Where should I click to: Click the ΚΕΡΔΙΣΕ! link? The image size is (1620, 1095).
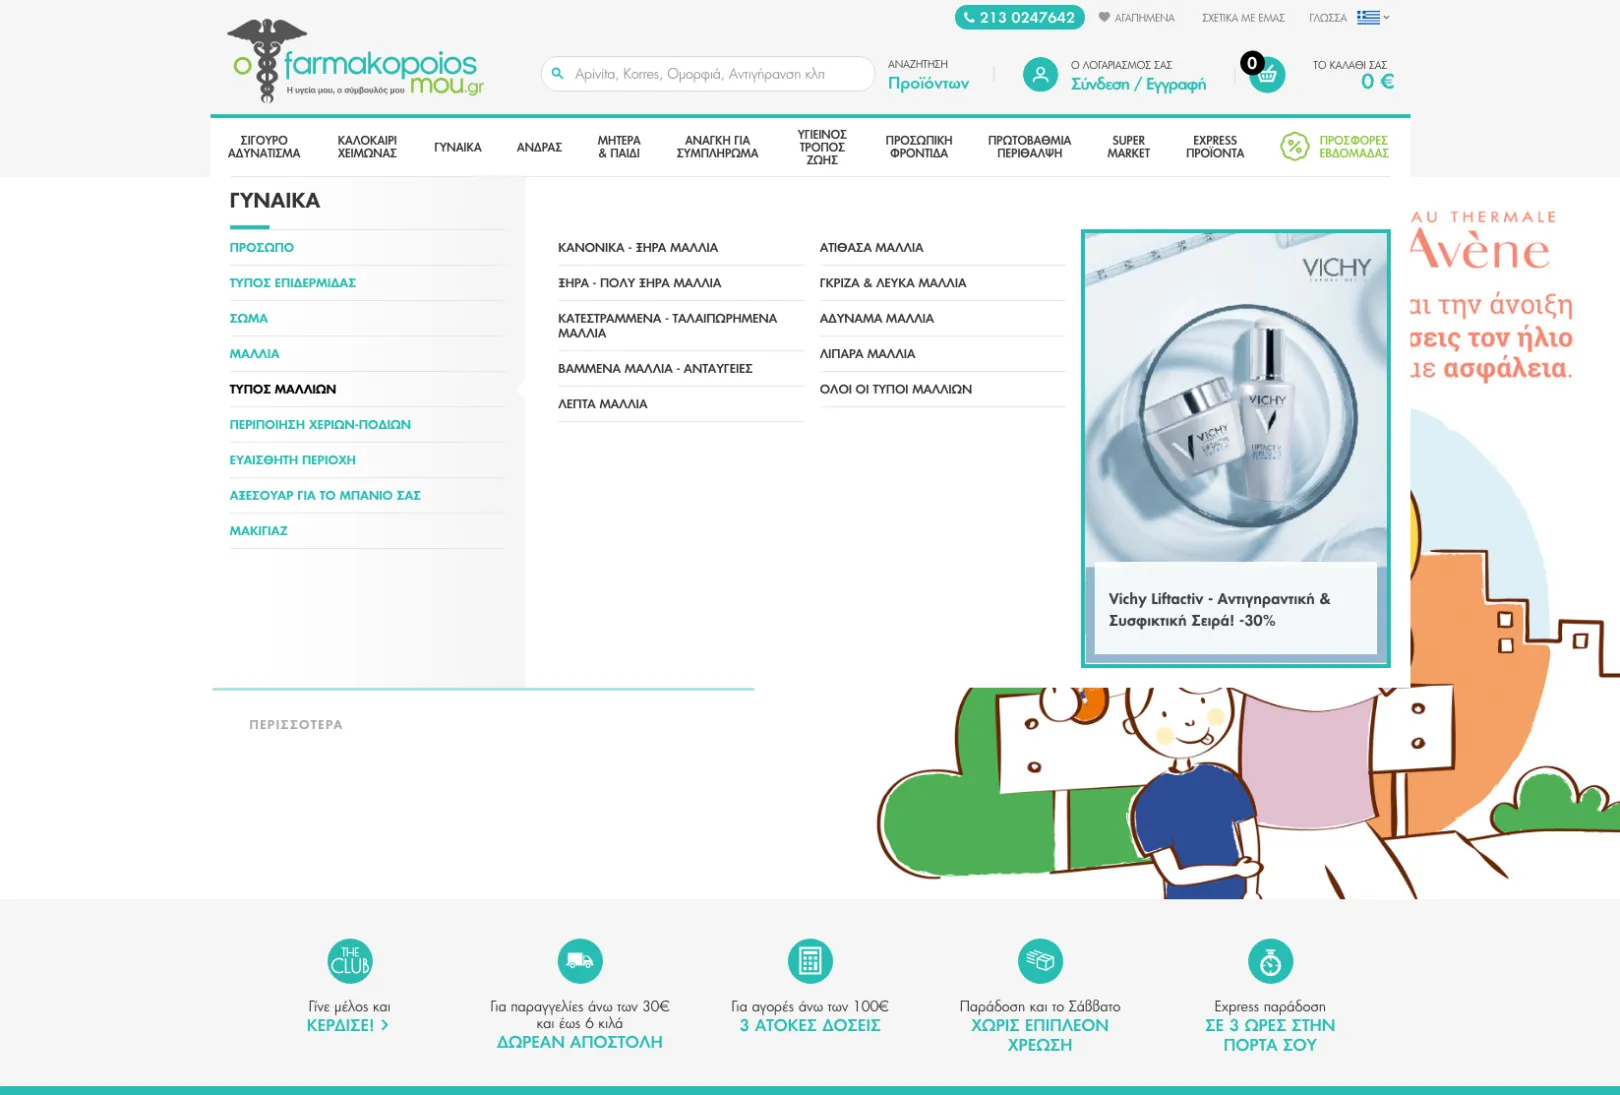click(x=347, y=1025)
